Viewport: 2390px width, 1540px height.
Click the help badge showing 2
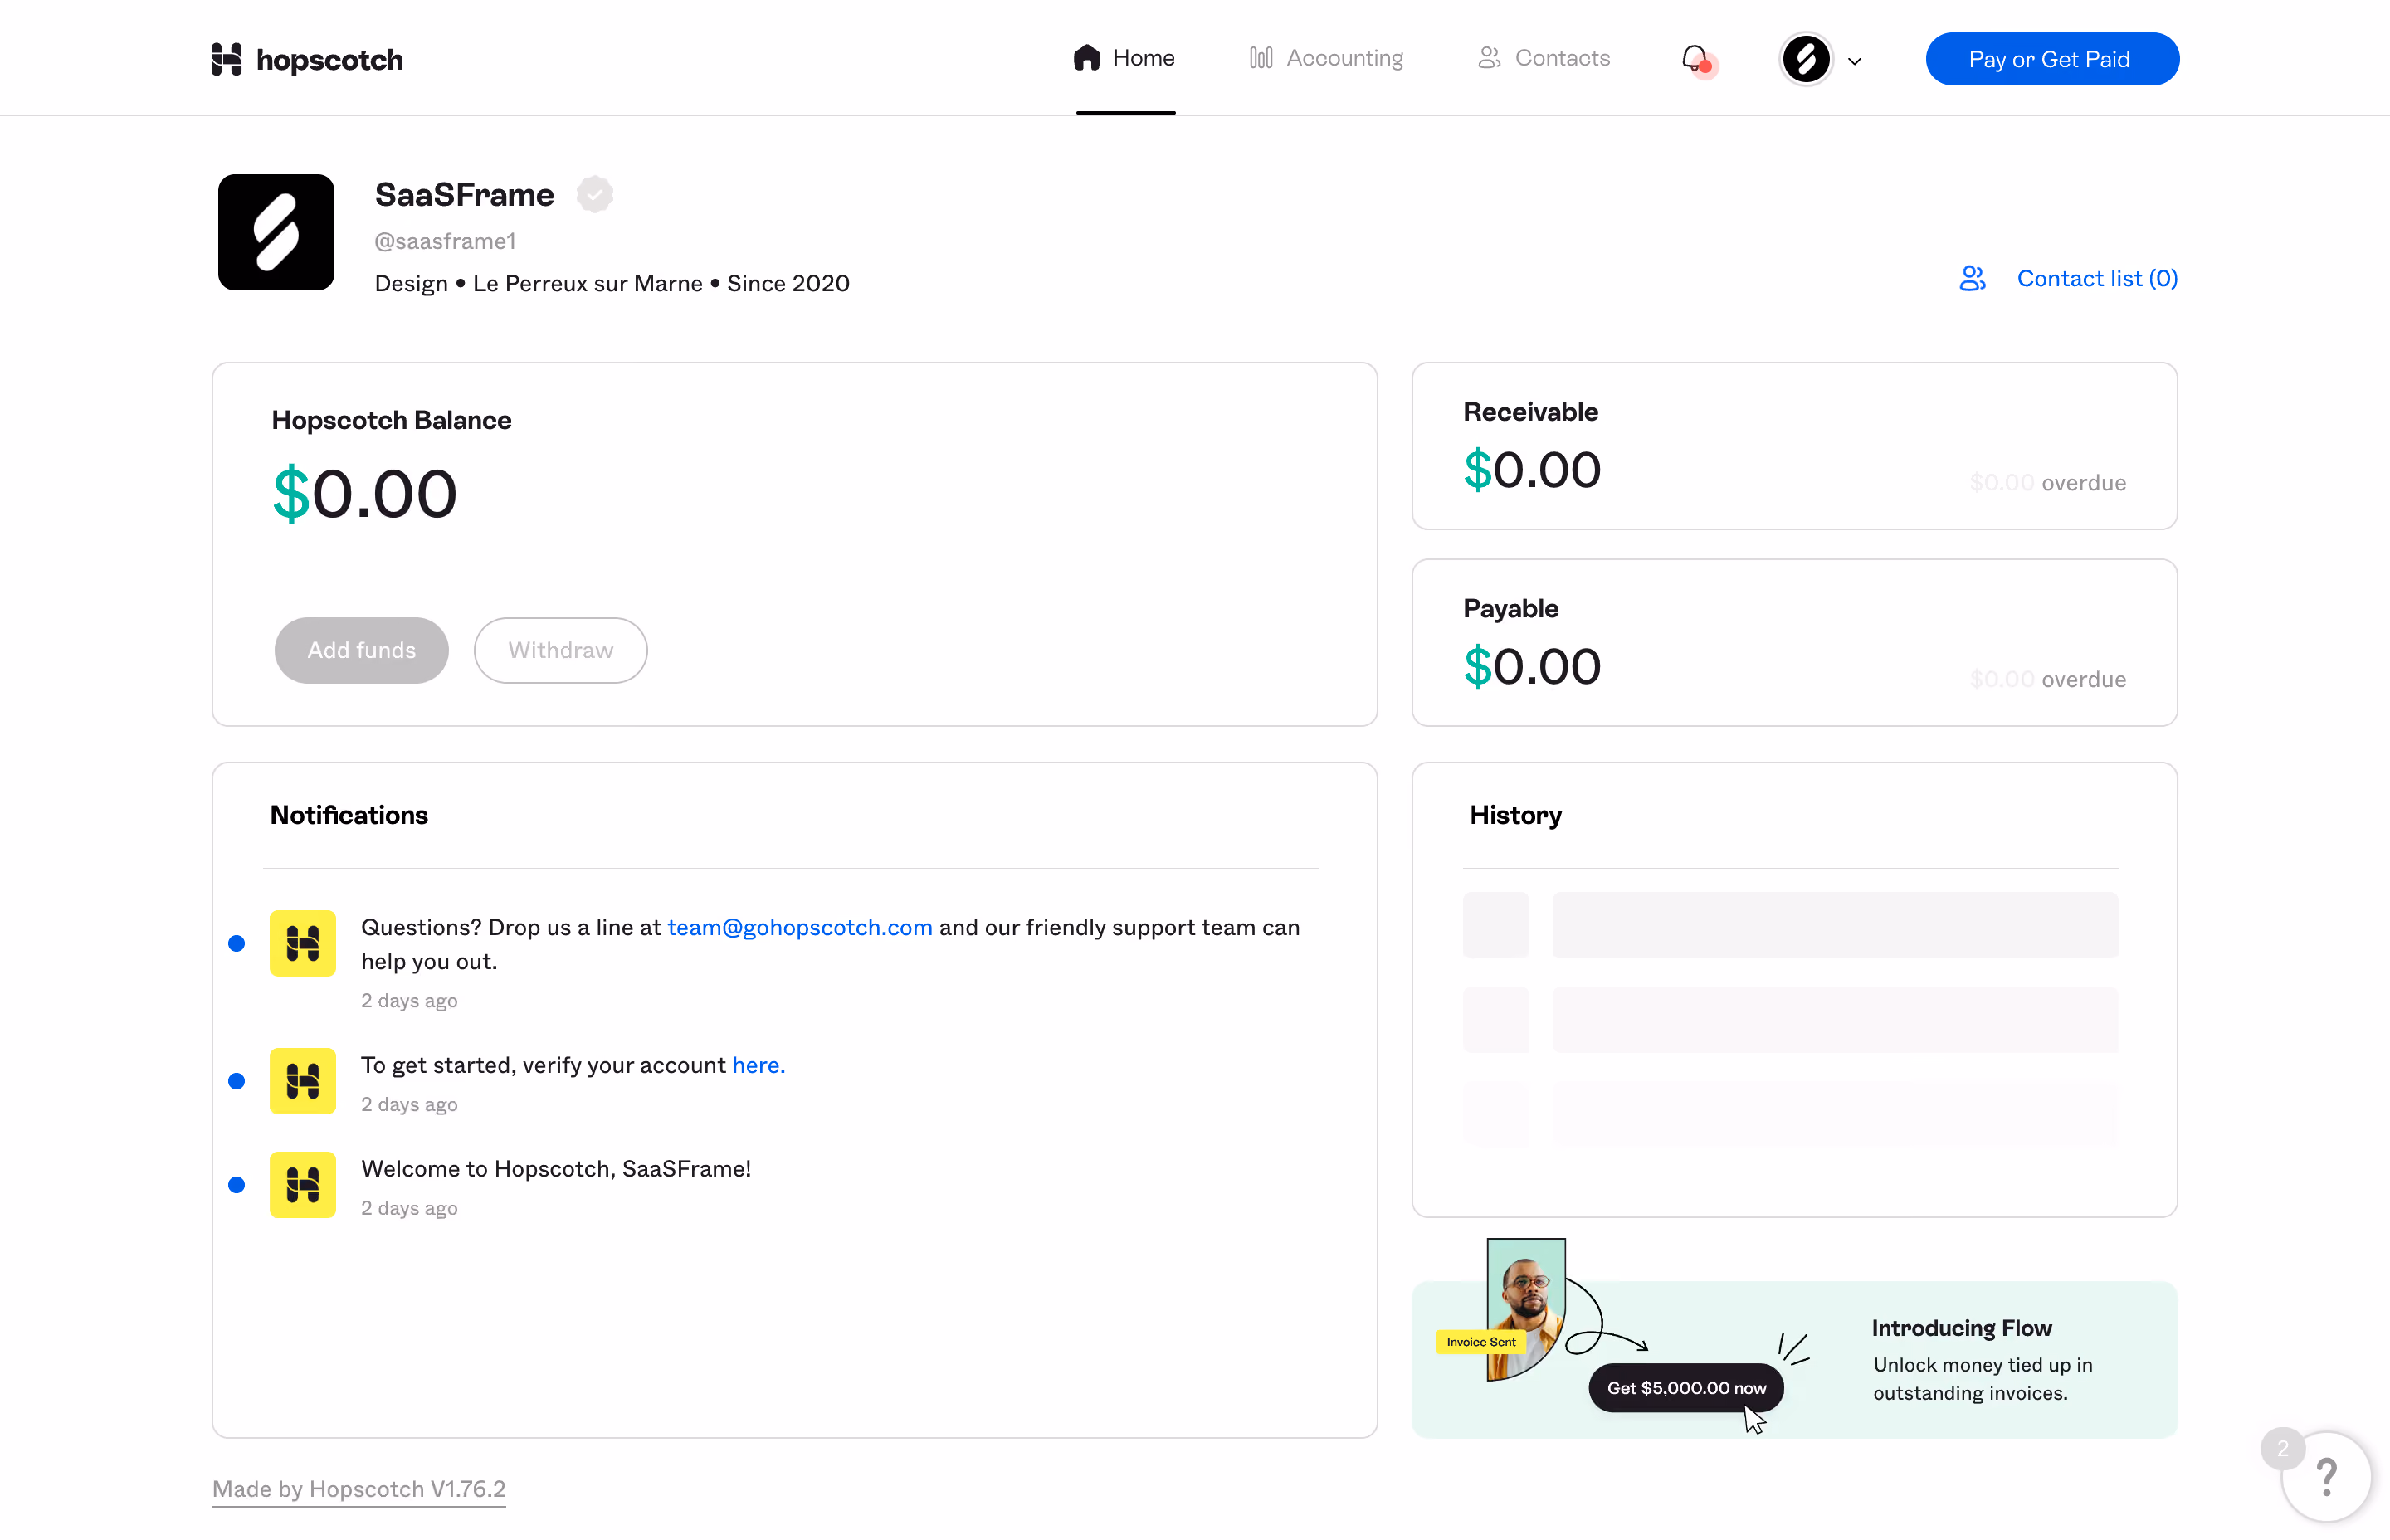click(2282, 1448)
